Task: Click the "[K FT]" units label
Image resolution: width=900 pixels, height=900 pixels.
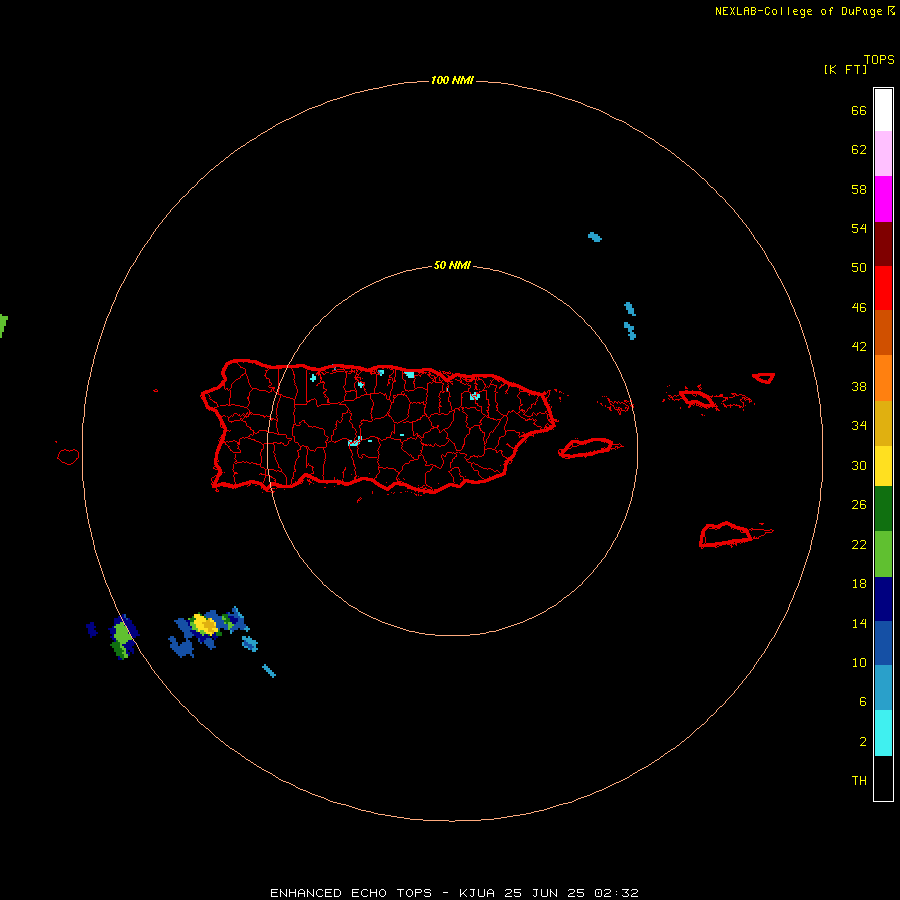Action: pyautogui.click(x=845, y=69)
